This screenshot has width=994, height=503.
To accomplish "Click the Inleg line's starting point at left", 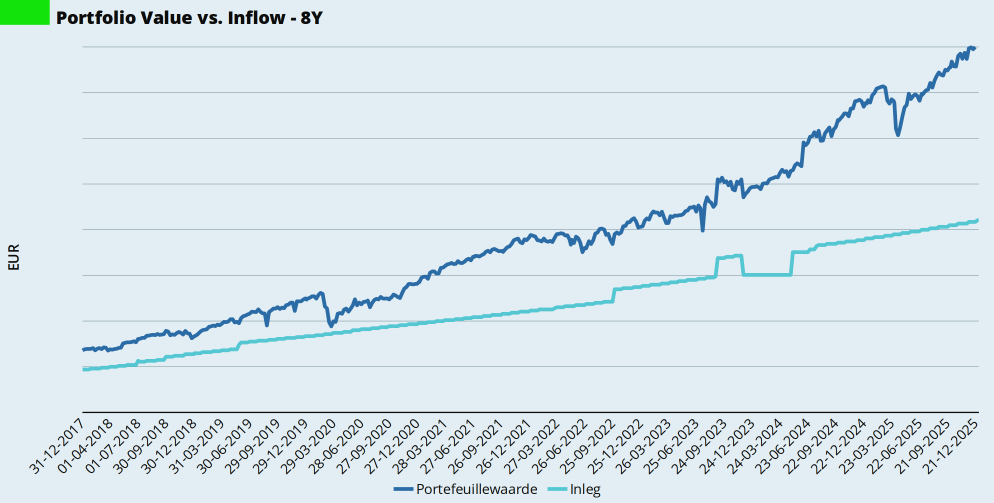I will [84, 370].
